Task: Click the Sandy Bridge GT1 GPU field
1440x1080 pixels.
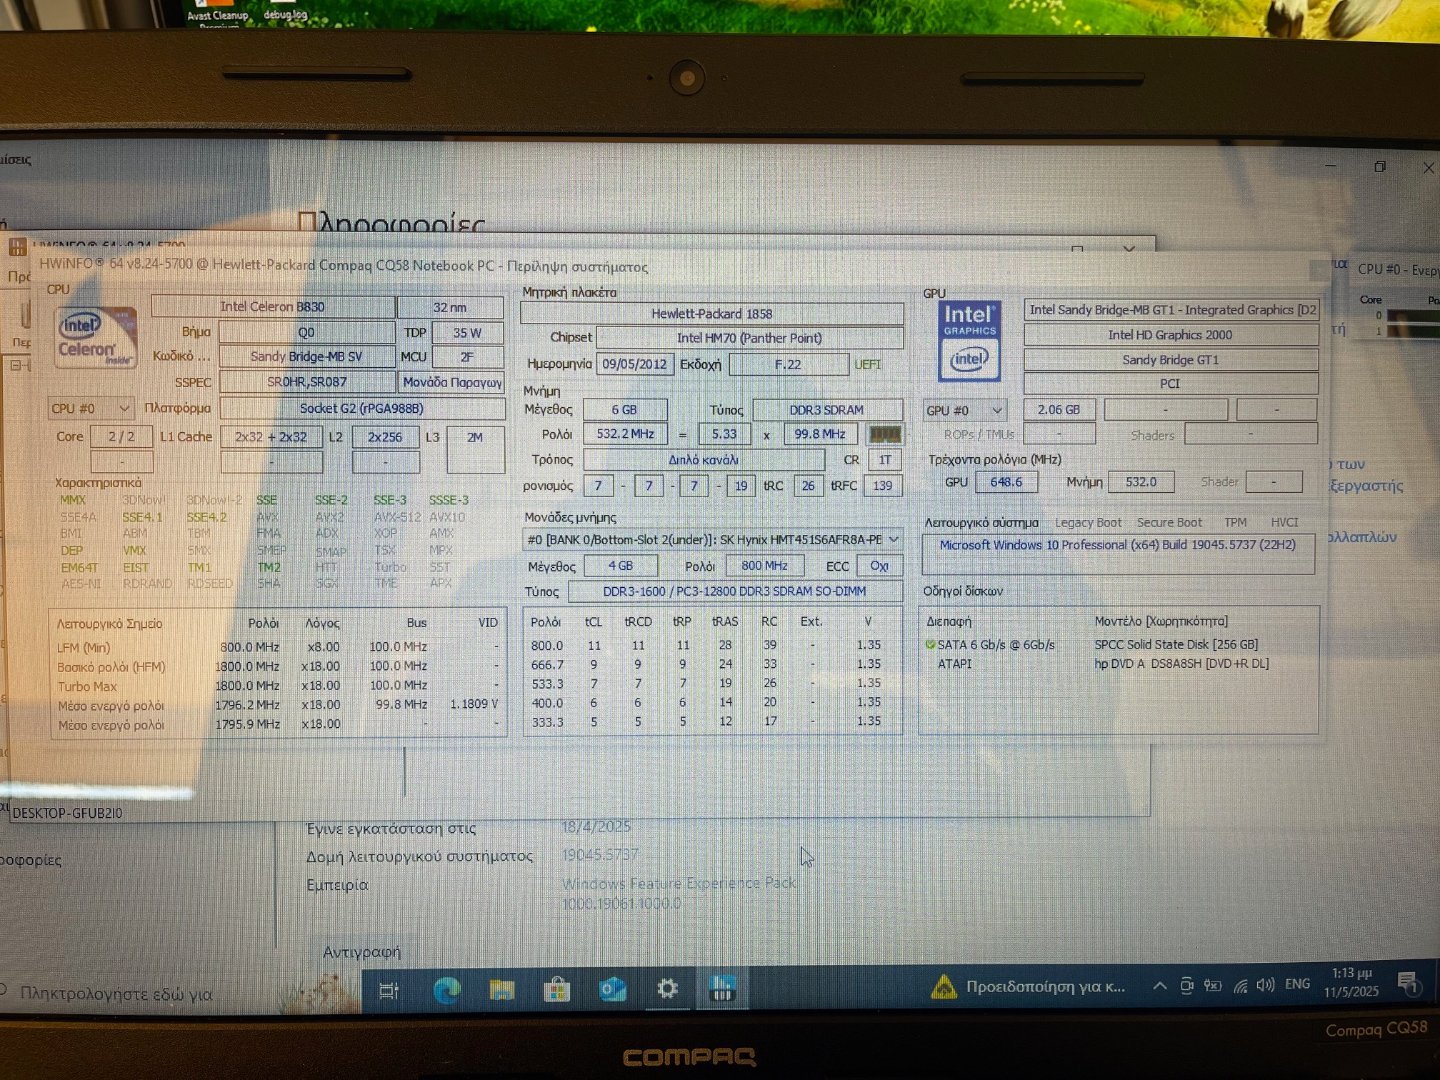Action: tap(1170, 360)
